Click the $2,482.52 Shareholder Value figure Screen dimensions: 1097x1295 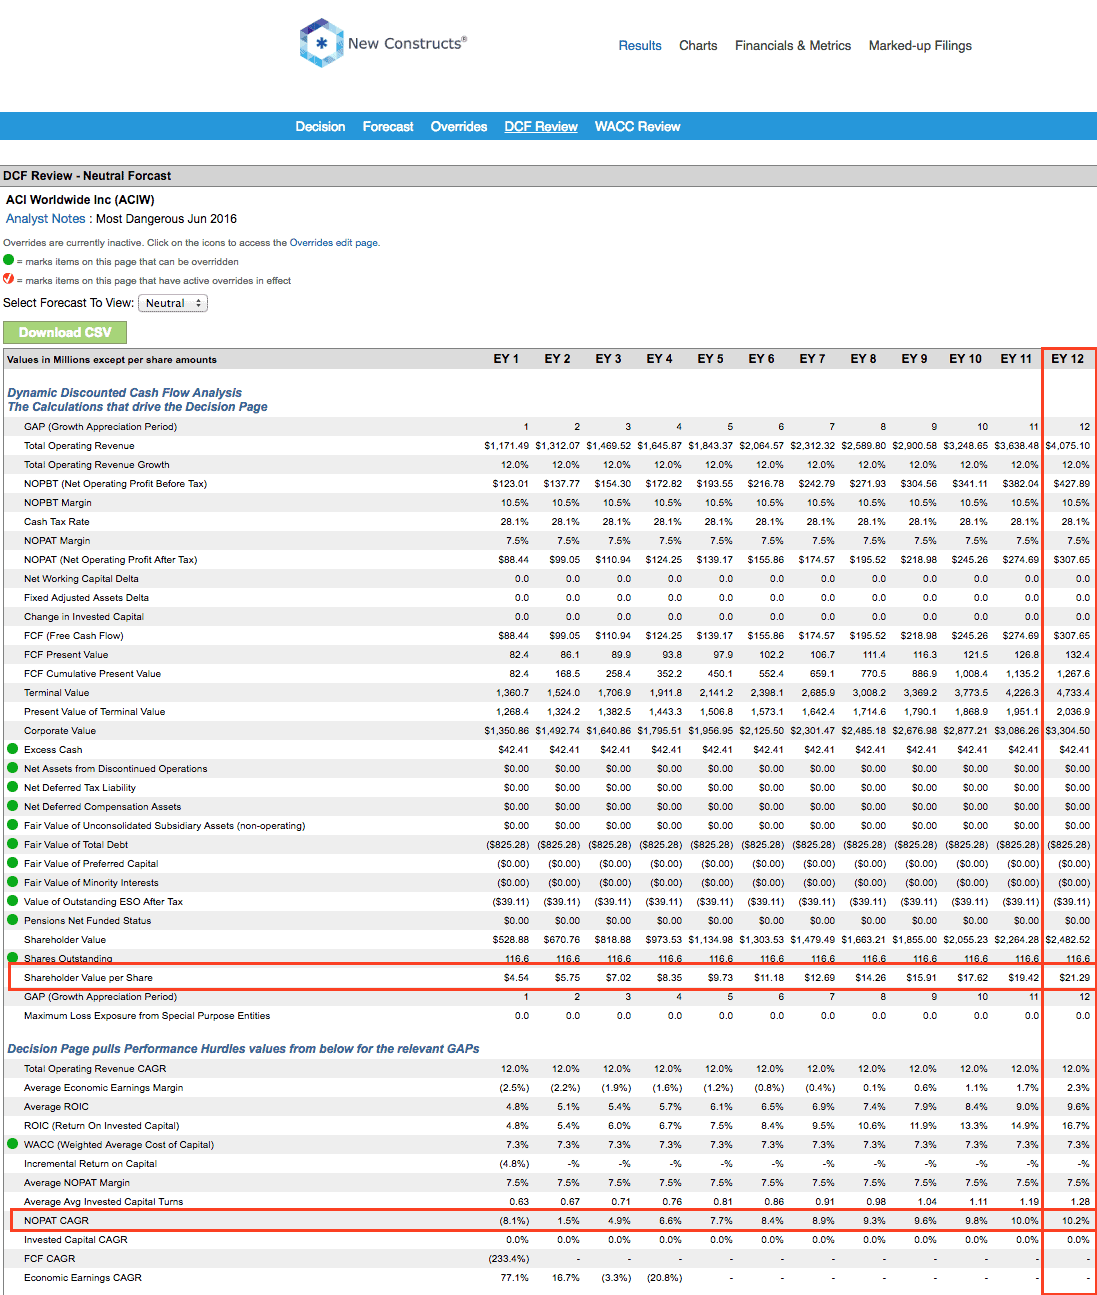click(1068, 939)
